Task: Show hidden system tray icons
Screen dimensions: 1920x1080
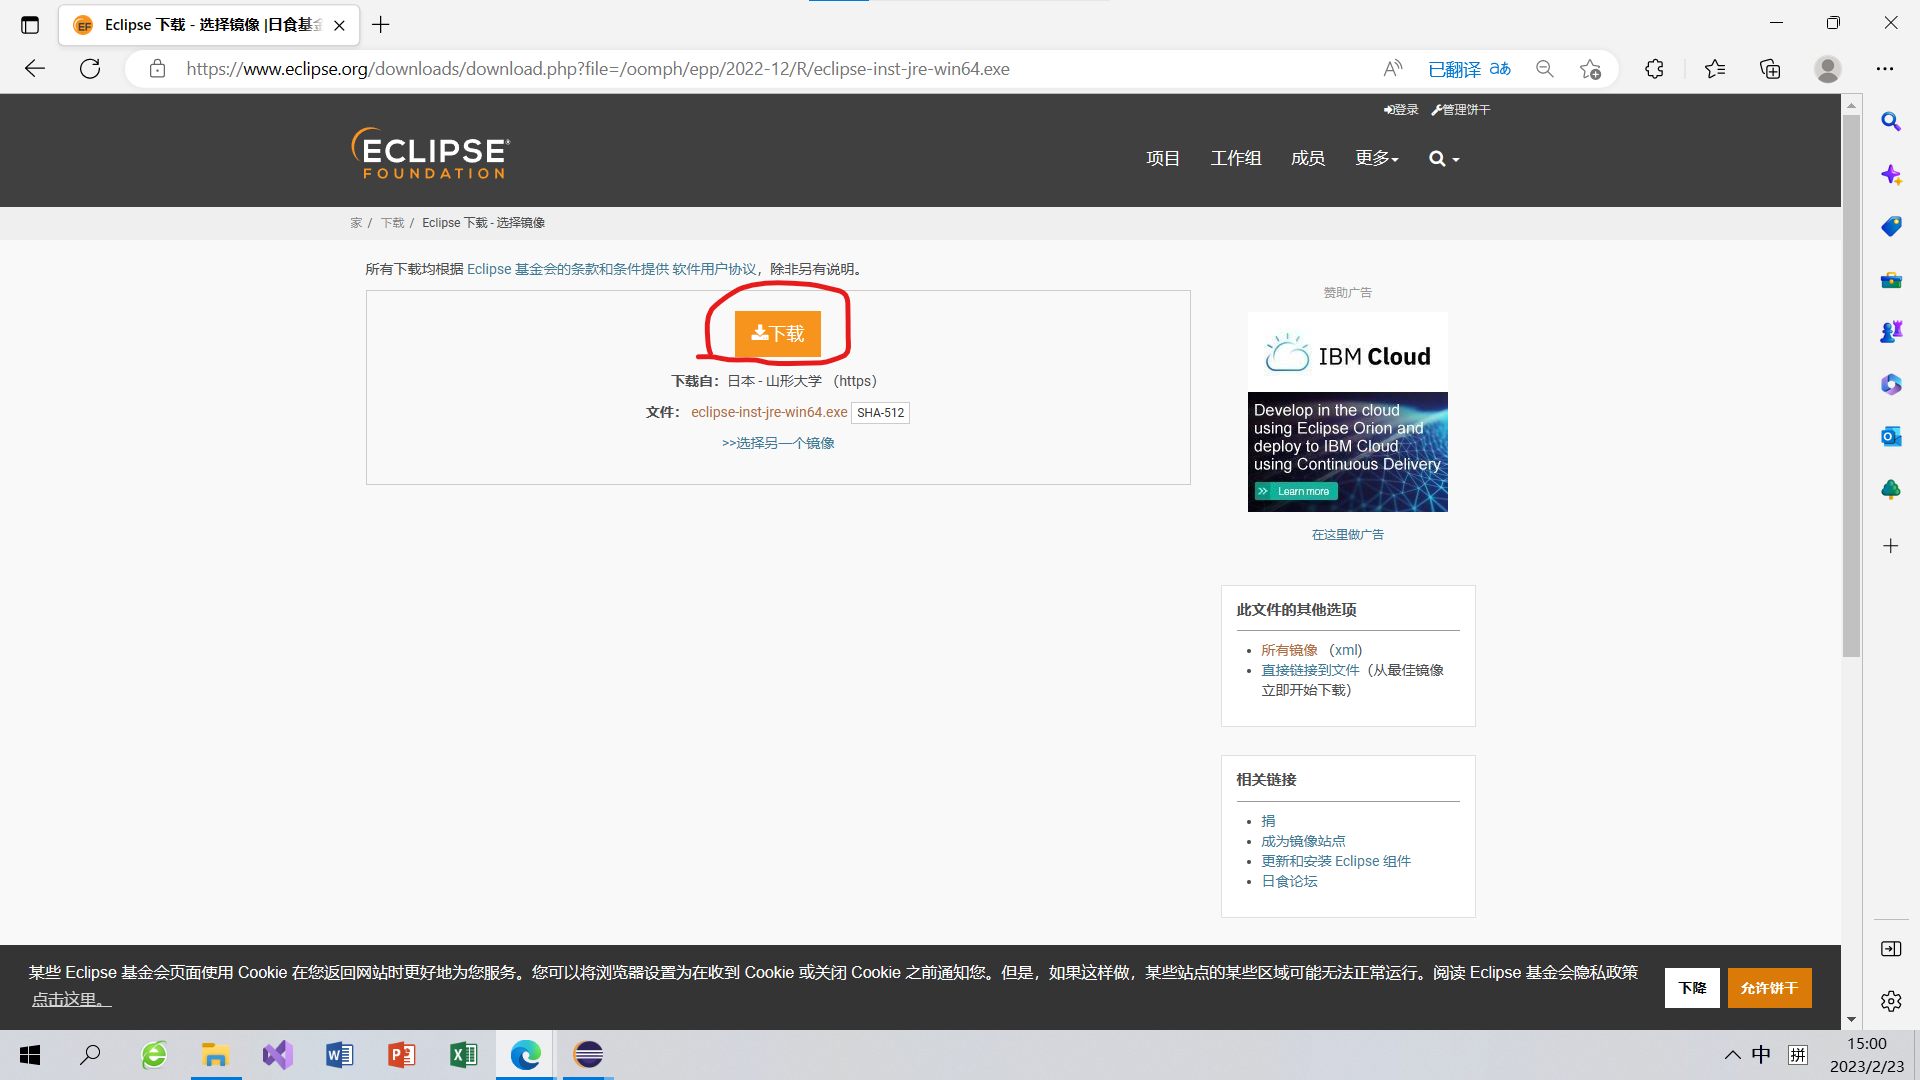Action: tap(1732, 1055)
